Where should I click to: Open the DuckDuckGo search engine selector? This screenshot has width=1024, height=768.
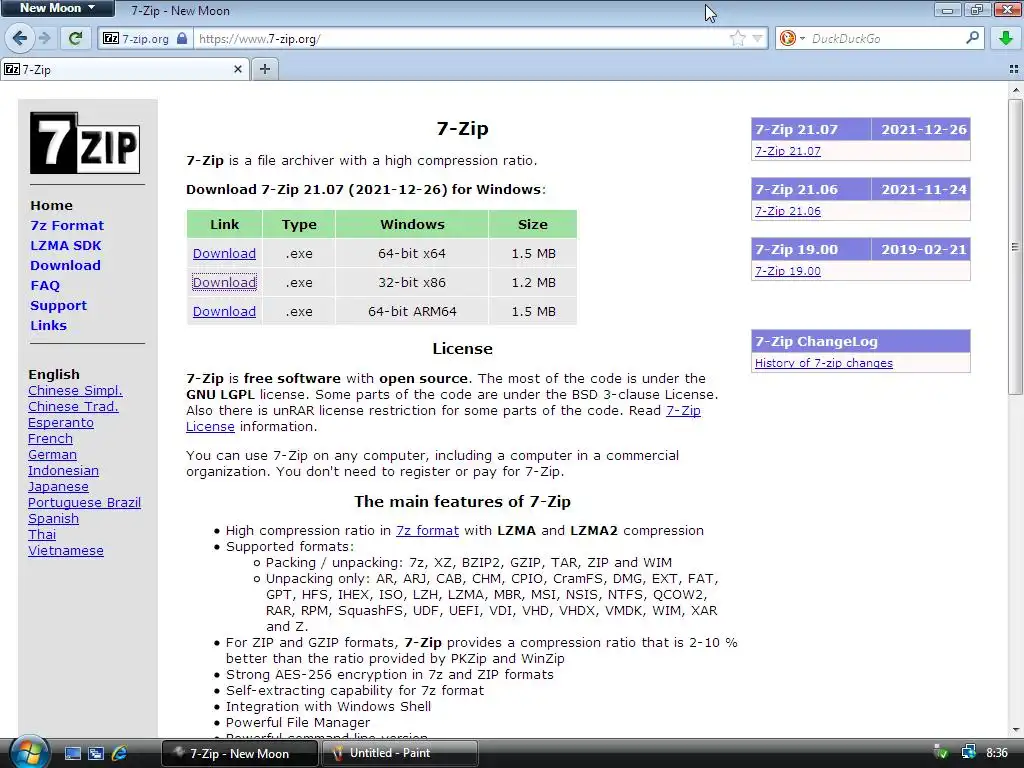click(792, 39)
